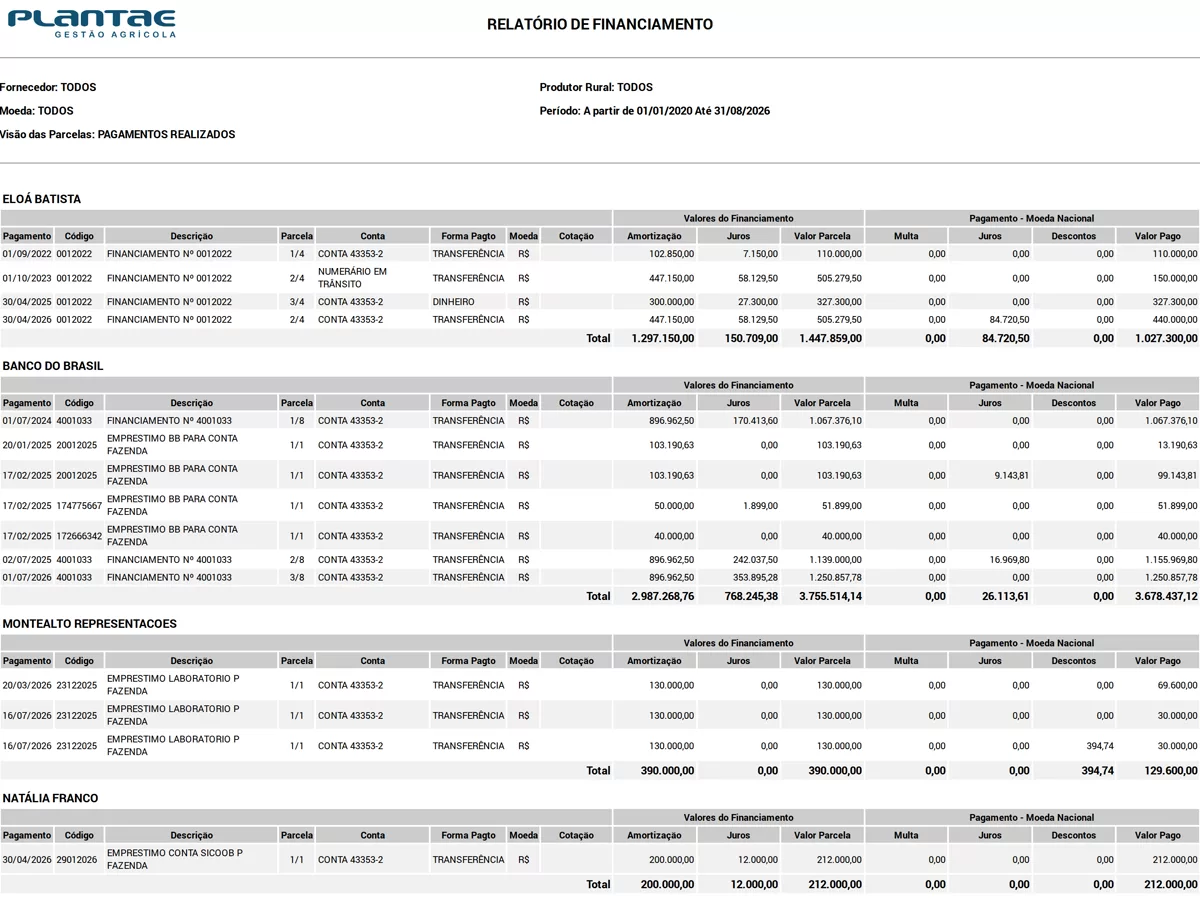
Task: Click the 'ELOÁ BATISTA' section heading
Action: point(42,199)
